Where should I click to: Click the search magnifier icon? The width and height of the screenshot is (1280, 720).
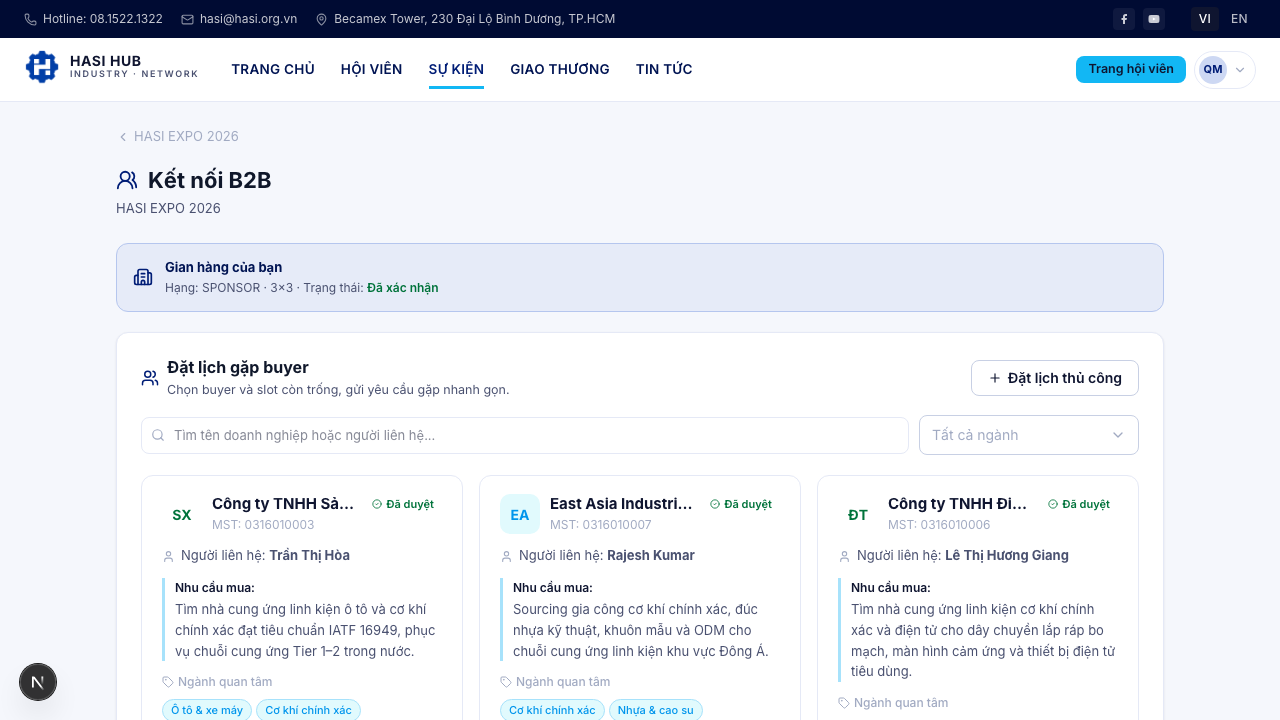(158, 435)
